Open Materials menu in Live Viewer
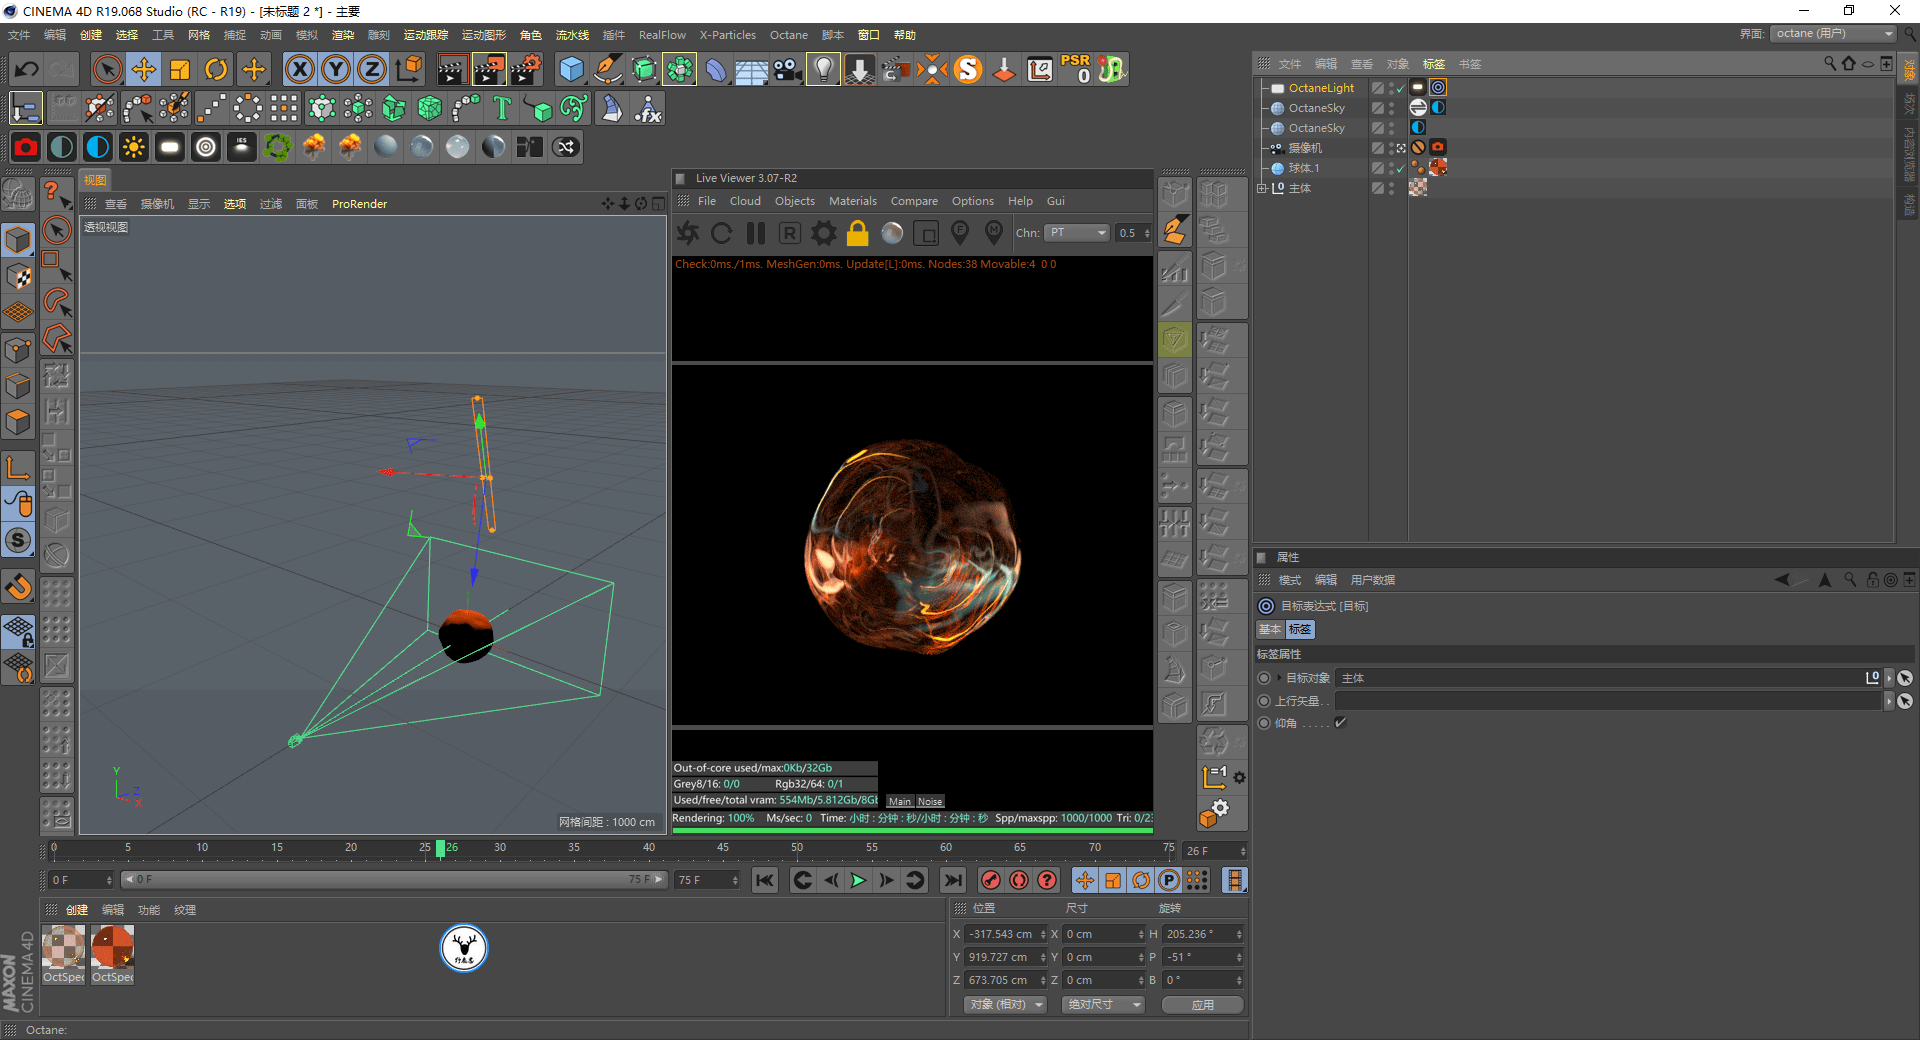The image size is (1920, 1040). [x=852, y=201]
